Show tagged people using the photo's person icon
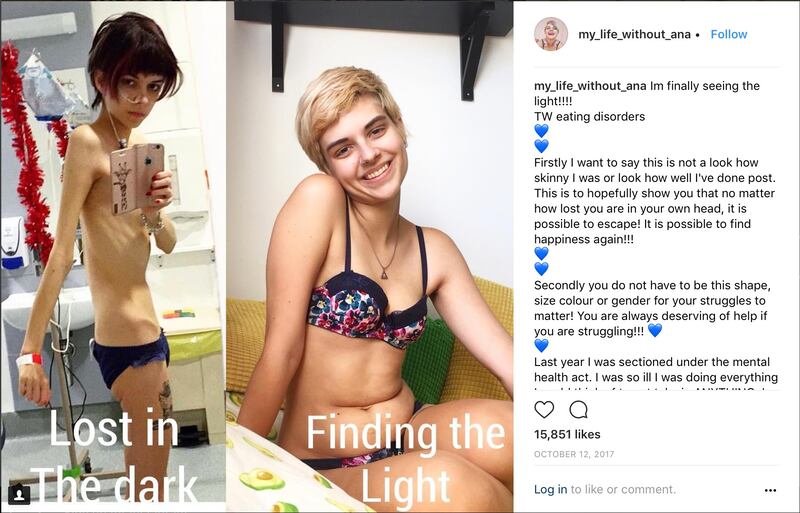The height and width of the screenshot is (513, 800). point(18,494)
